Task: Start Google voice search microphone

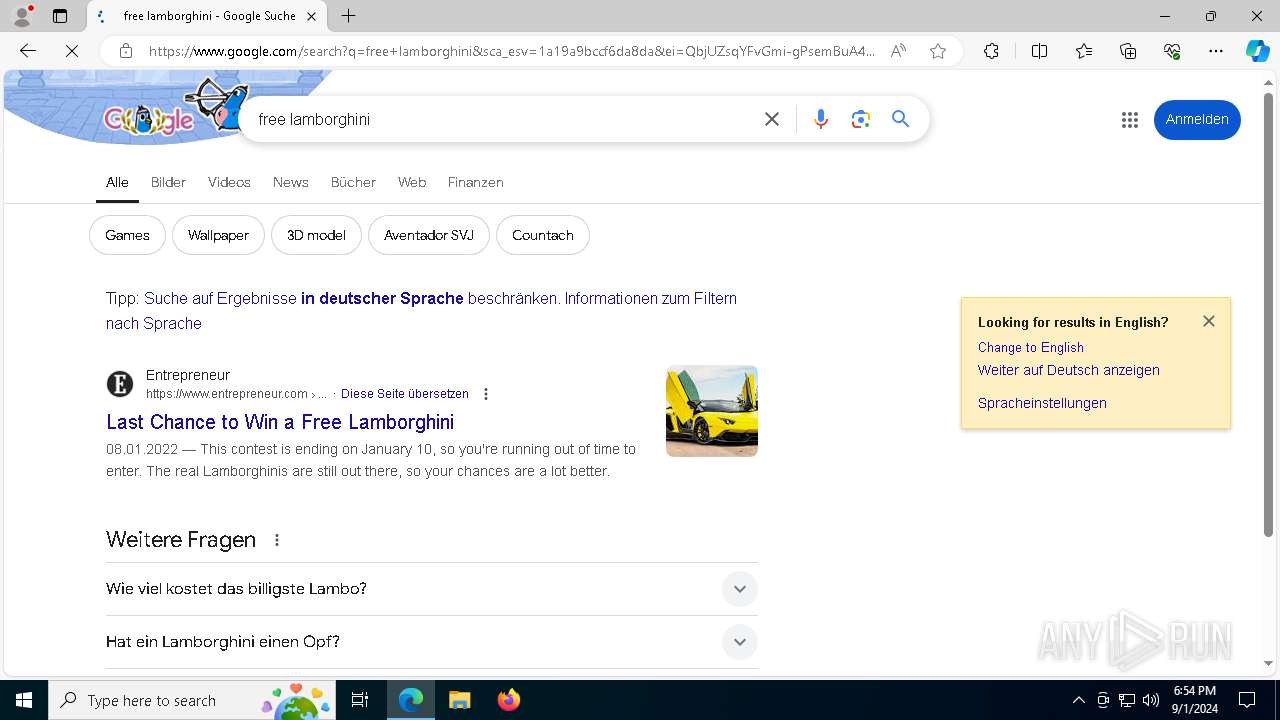Action: pos(821,119)
